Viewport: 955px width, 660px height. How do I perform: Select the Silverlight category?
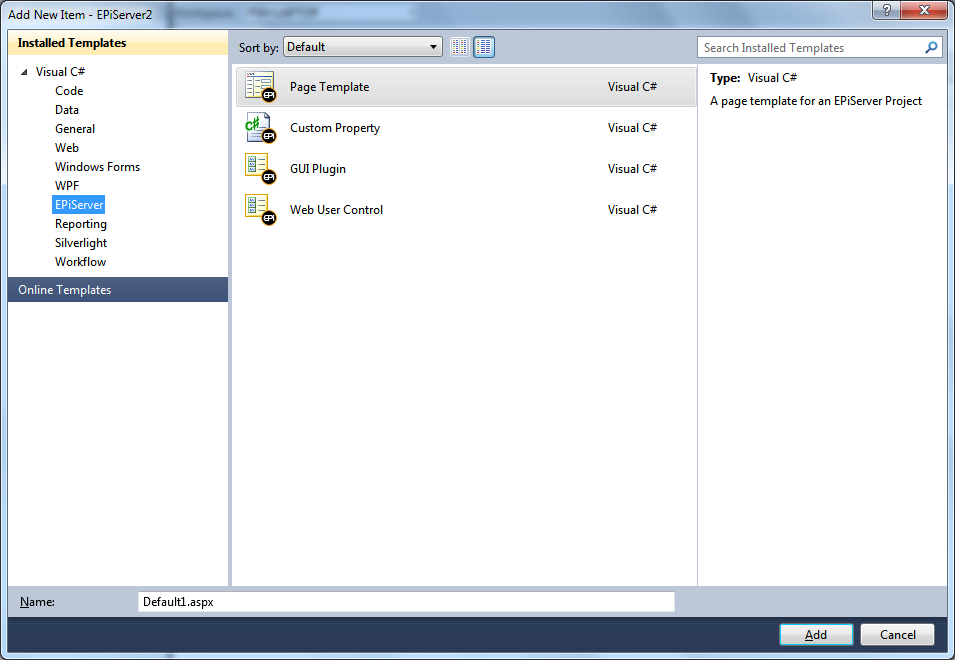(x=81, y=243)
